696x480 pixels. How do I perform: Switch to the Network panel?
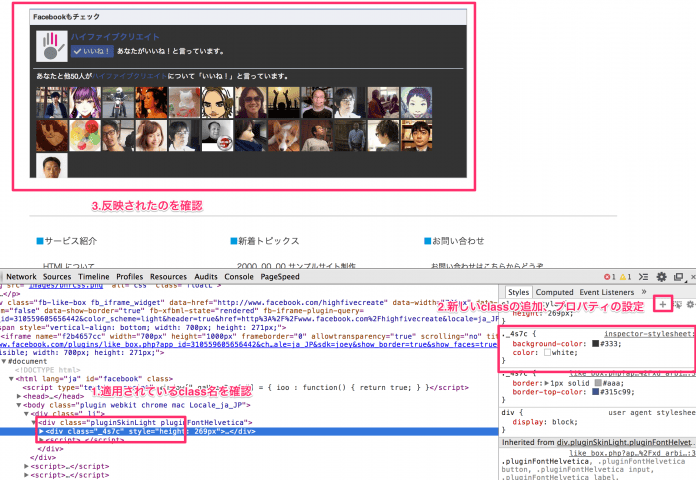[21, 277]
